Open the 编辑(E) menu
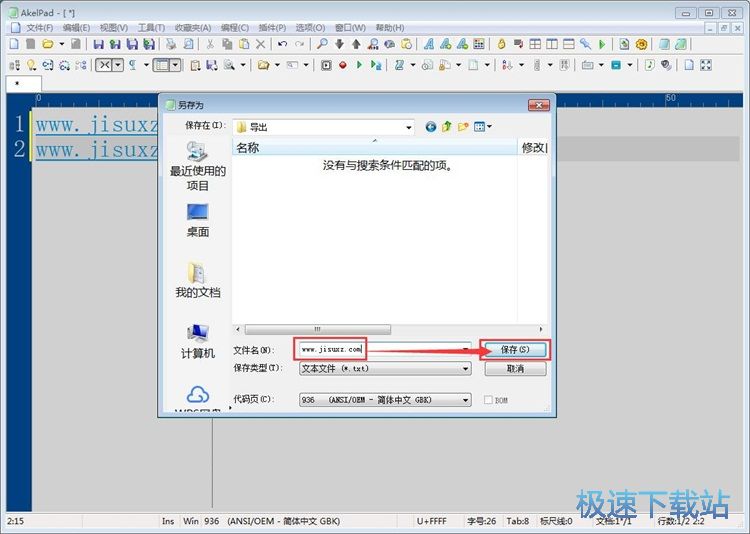This screenshot has height=534, width=750. (x=77, y=28)
